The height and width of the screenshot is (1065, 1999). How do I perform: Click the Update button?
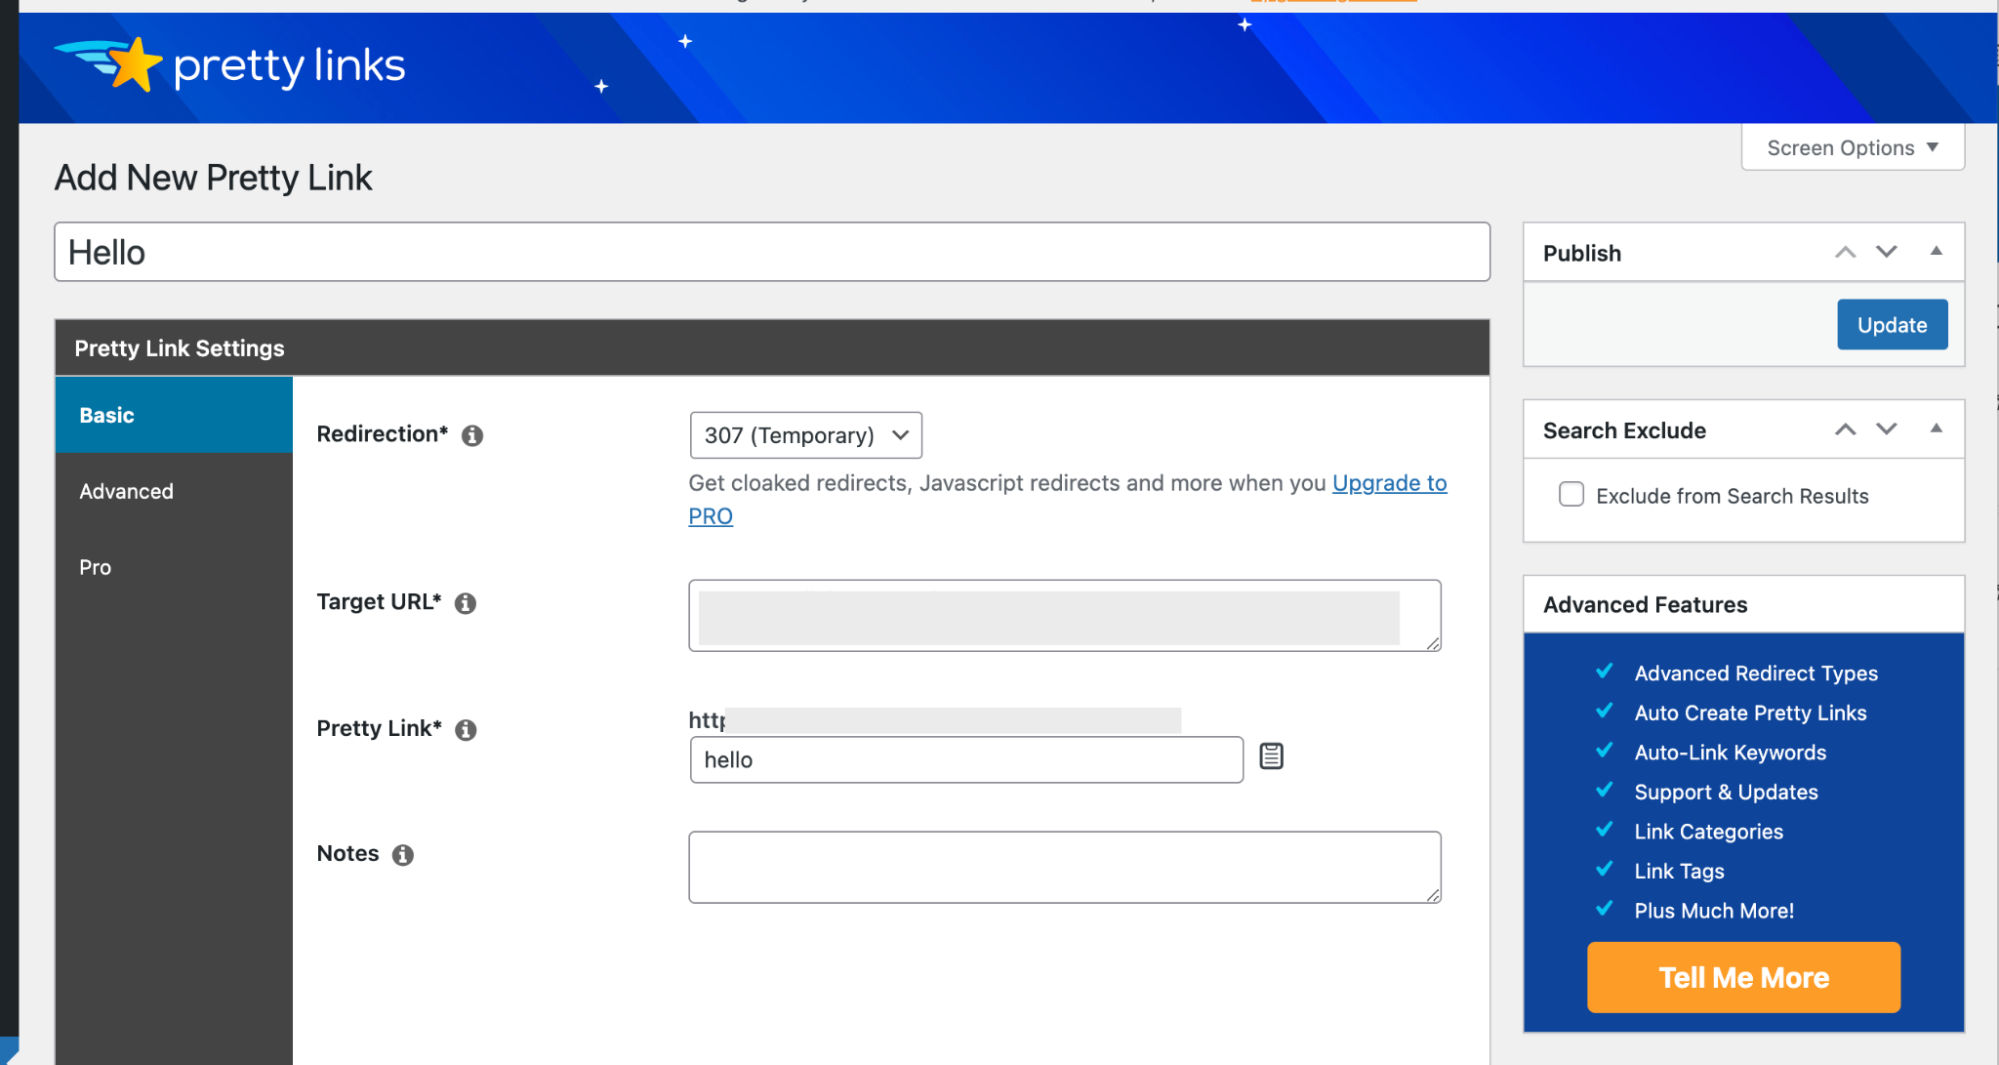(x=1891, y=325)
